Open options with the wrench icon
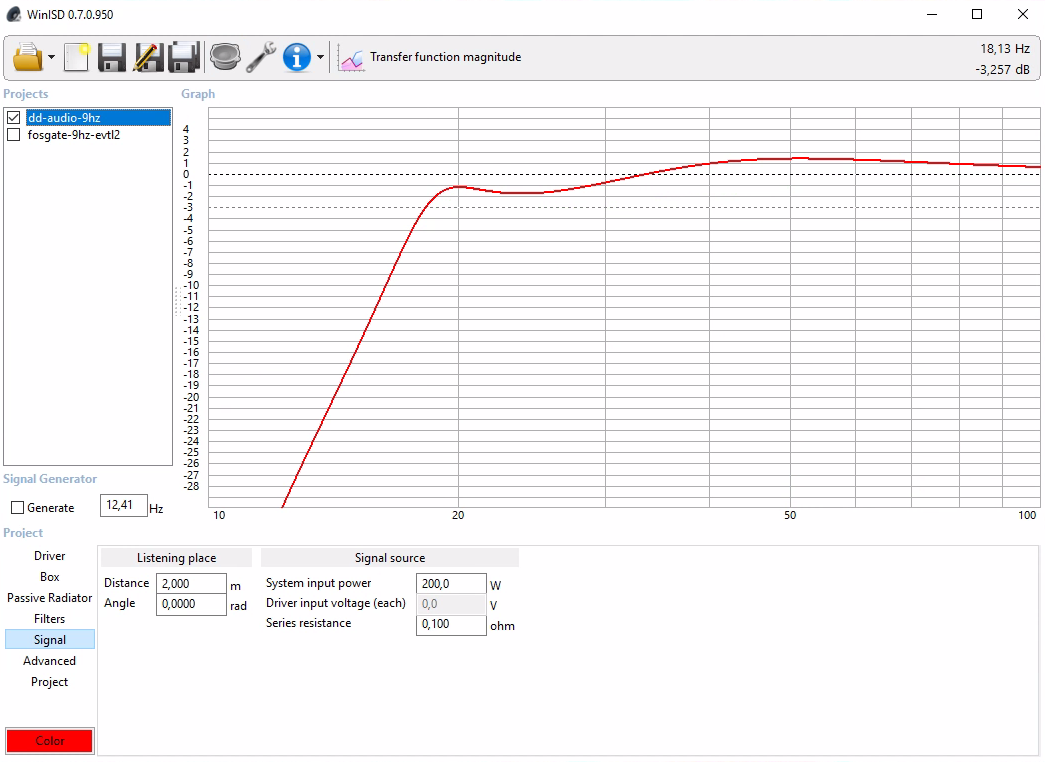Screen dimensions: 1045x762 coord(261,57)
